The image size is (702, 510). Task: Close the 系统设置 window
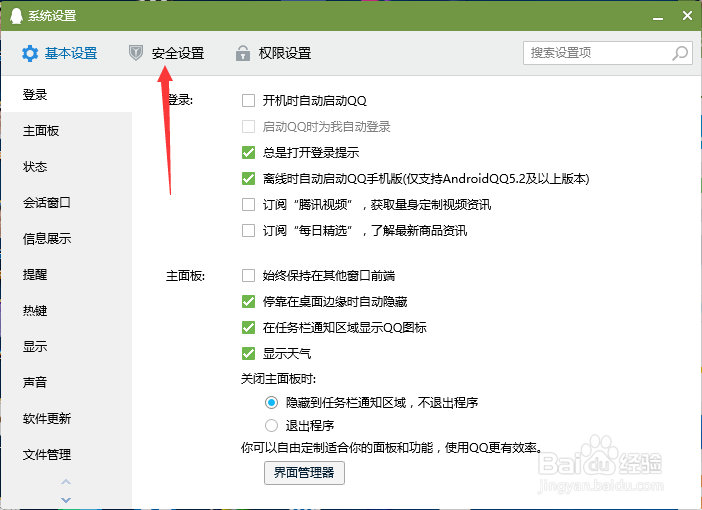coord(687,16)
